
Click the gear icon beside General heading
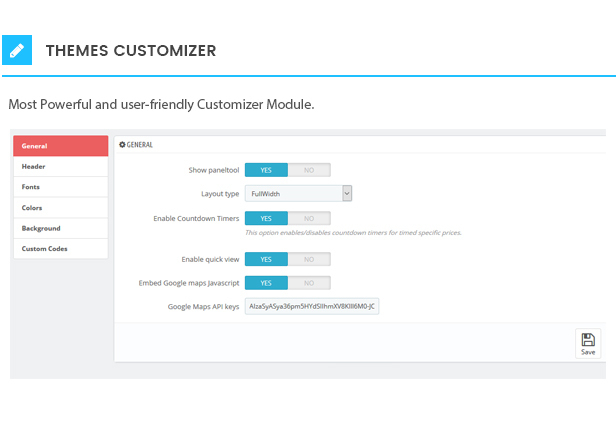pos(122,145)
